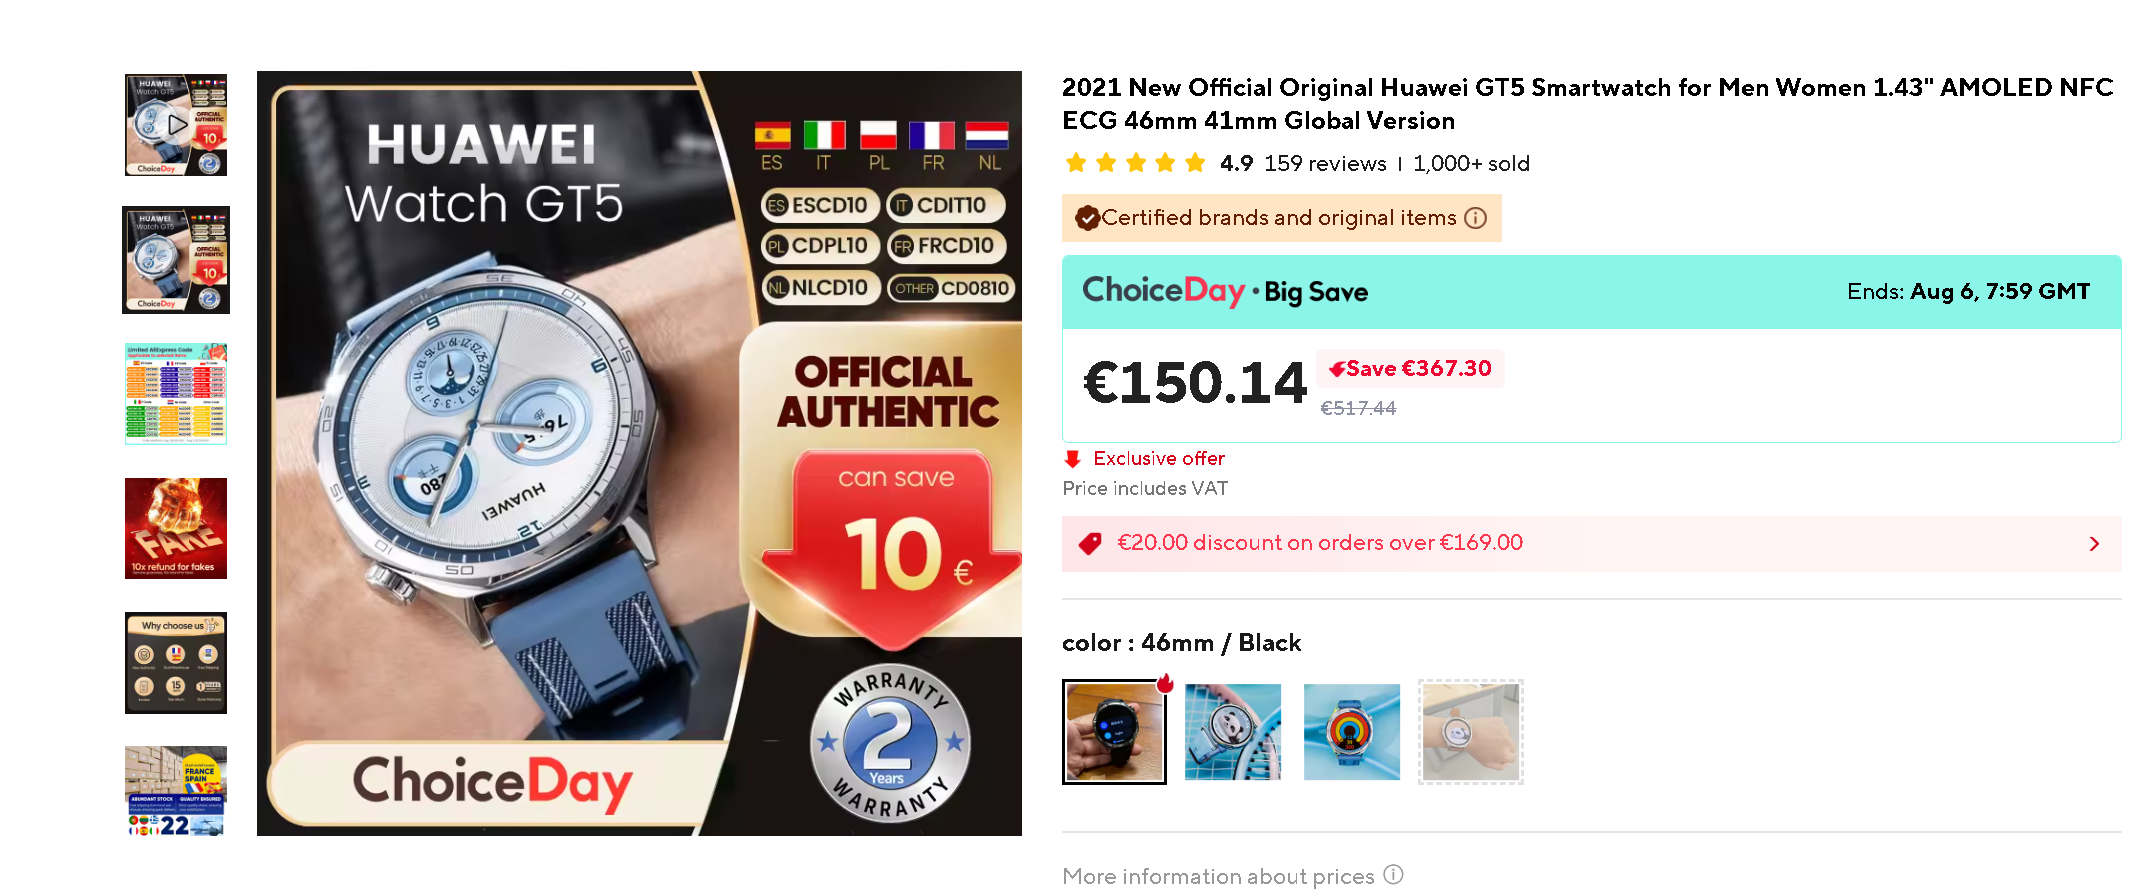Open the 159 reviews link
This screenshot has height=889, width=2133.
click(1325, 163)
